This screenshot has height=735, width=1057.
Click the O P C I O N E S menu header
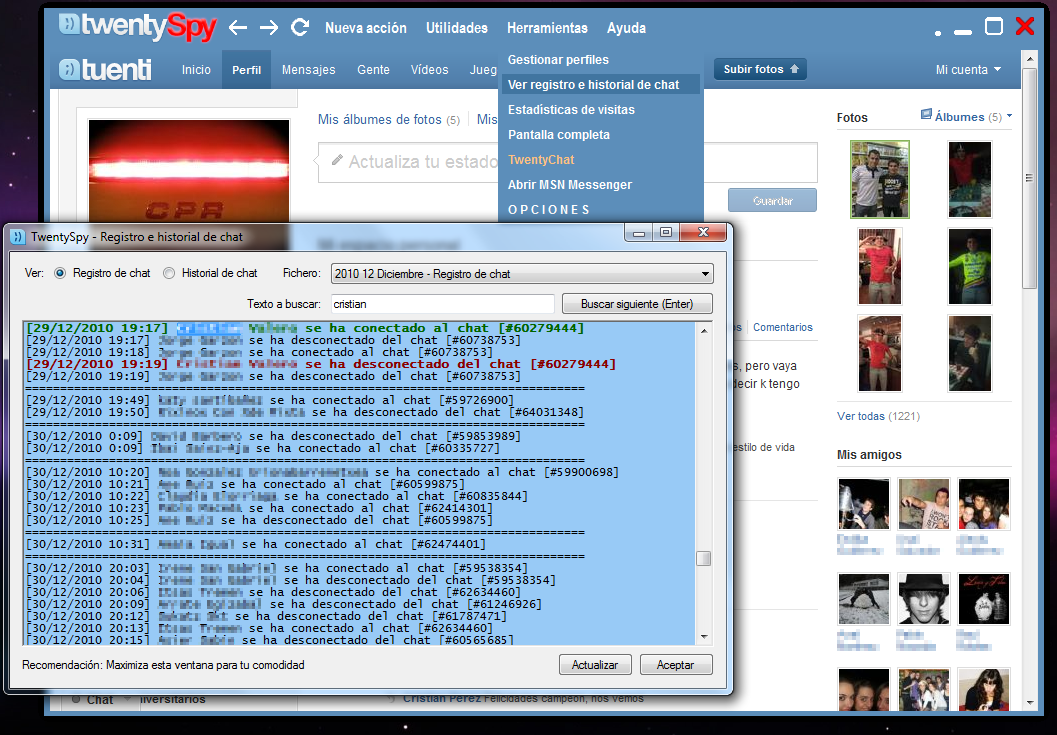pyautogui.click(x=549, y=210)
